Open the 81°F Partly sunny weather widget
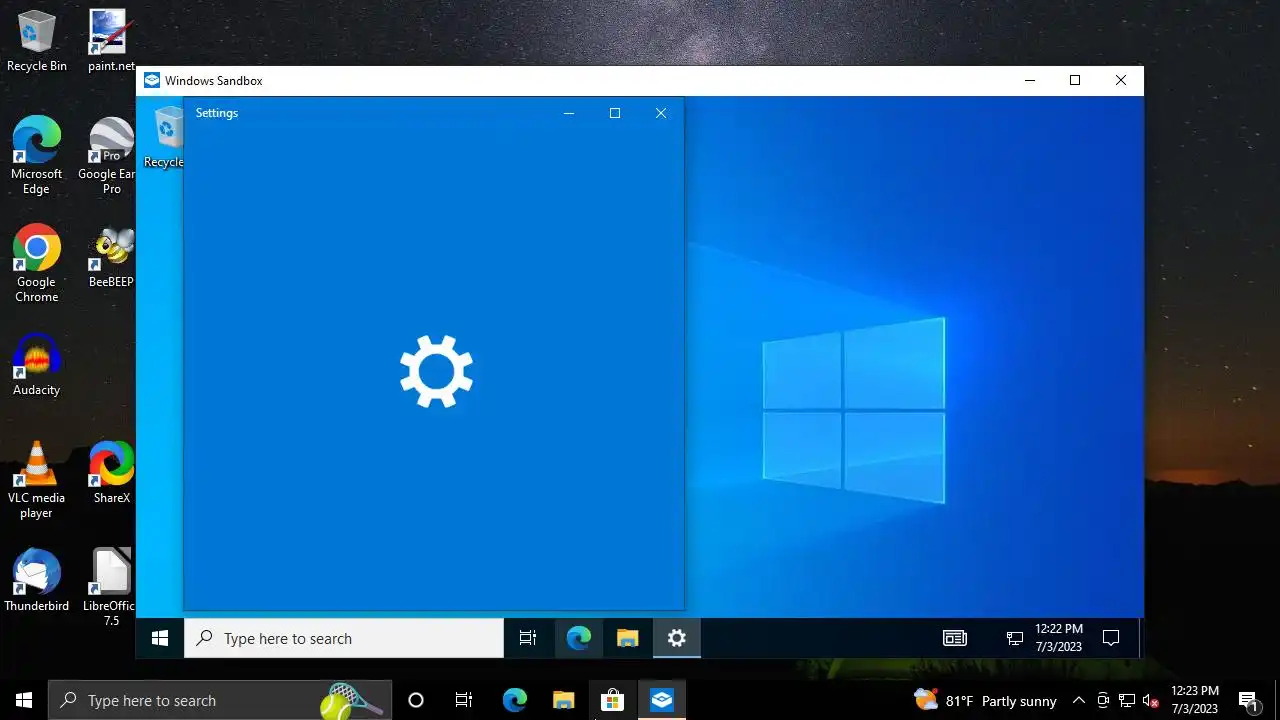 pos(985,700)
